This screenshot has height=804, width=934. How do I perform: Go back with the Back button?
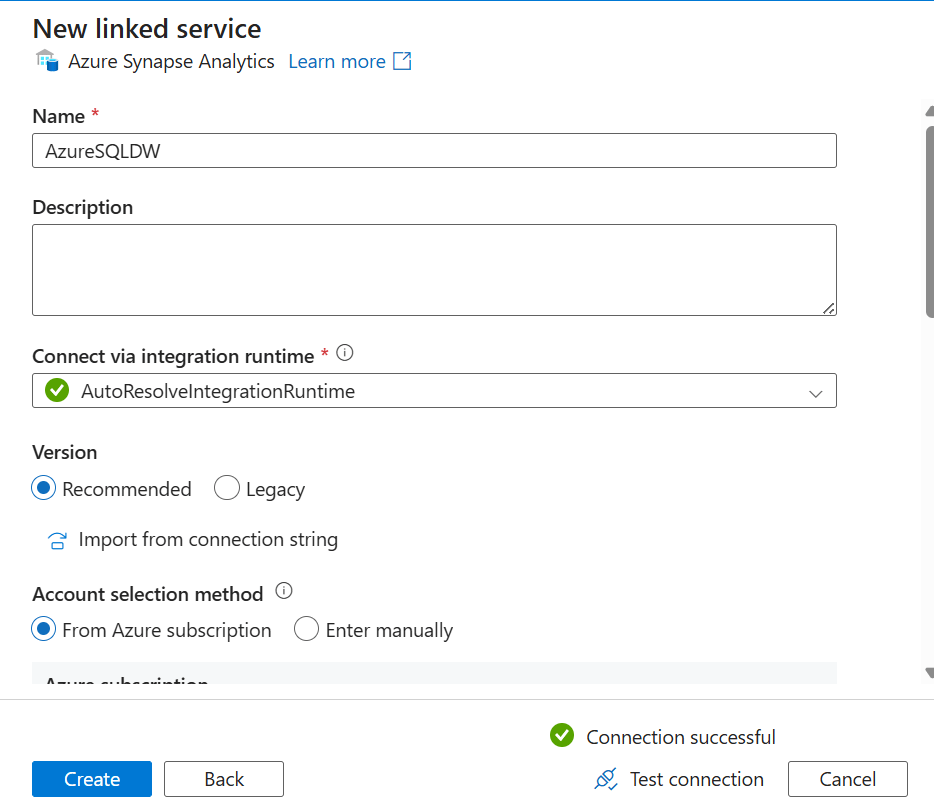[x=224, y=779]
